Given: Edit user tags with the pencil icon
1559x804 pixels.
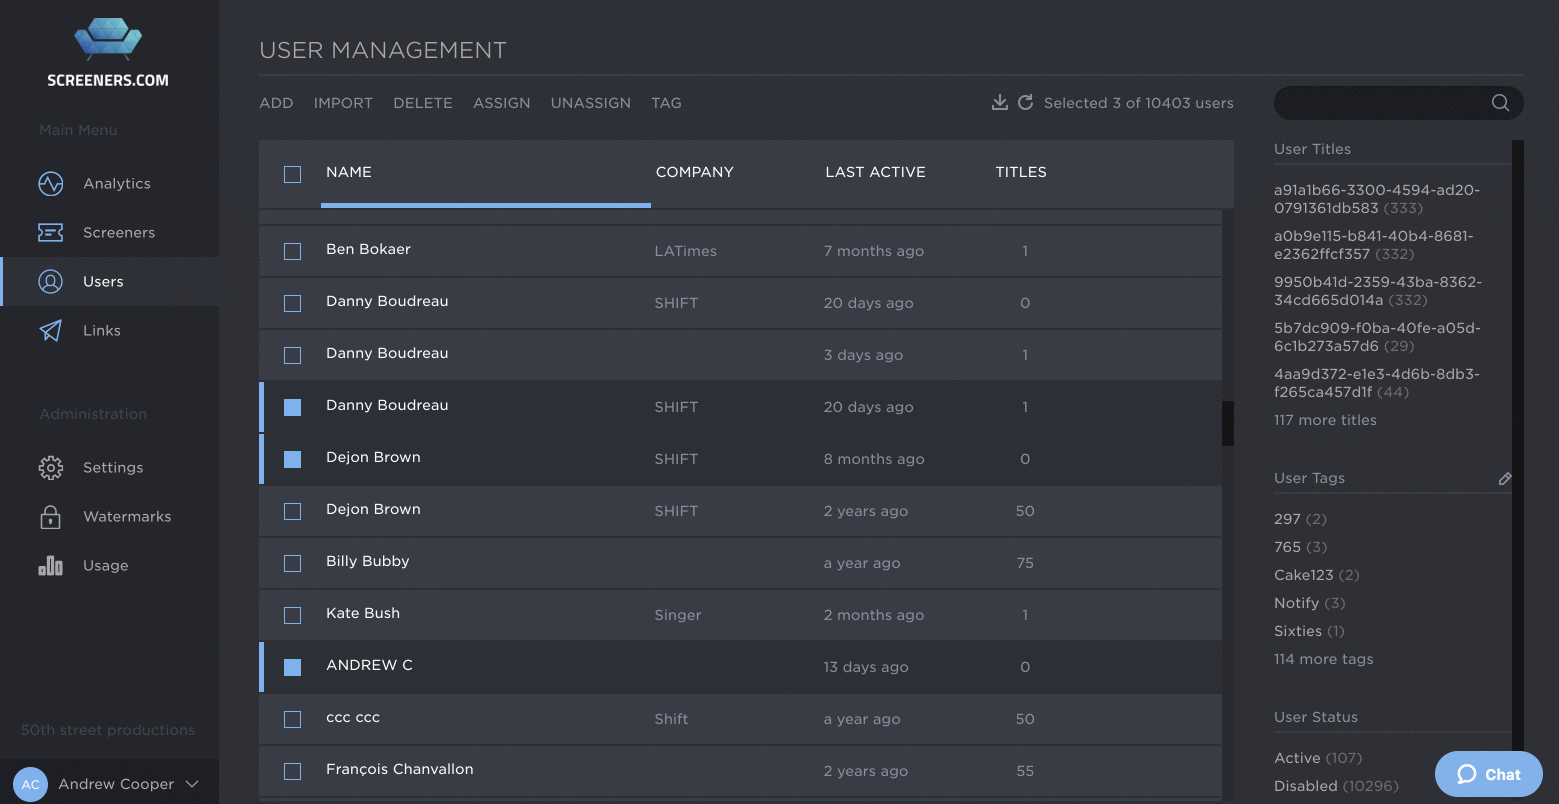Looking at the screenshot, I should (1504, 479).
